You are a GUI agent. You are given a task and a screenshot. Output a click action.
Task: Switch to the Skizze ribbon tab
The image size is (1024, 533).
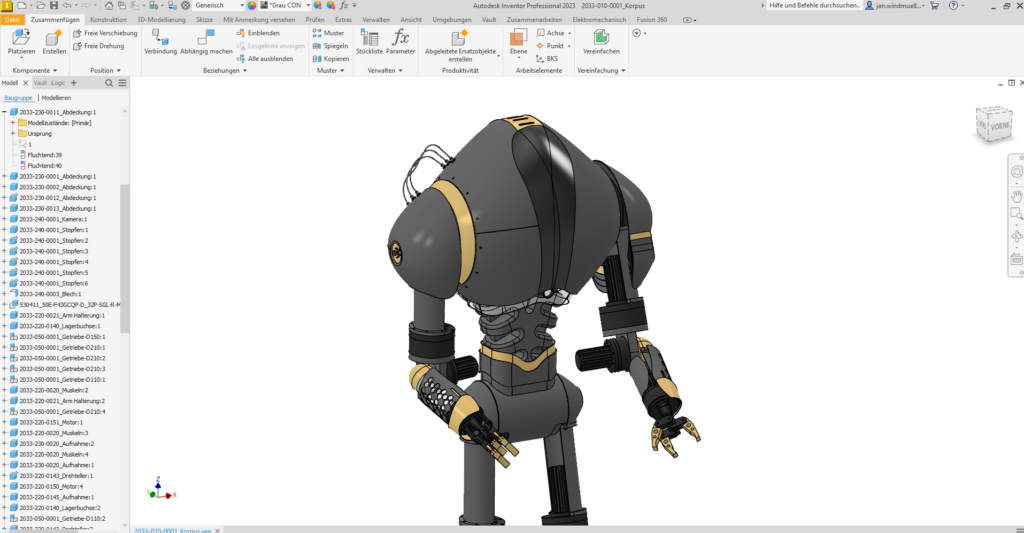(x=204, y=20)
